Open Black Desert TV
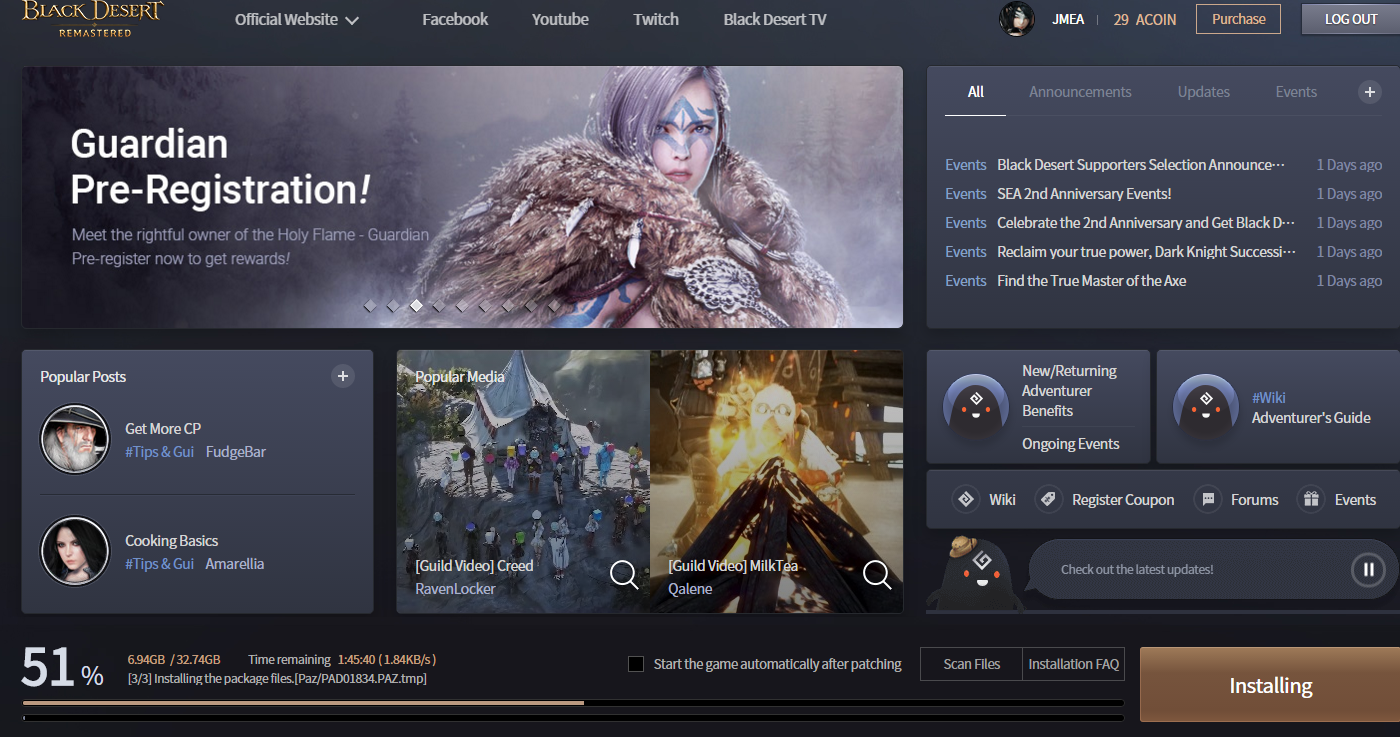Screen dimensions: 1400x737 775,20
